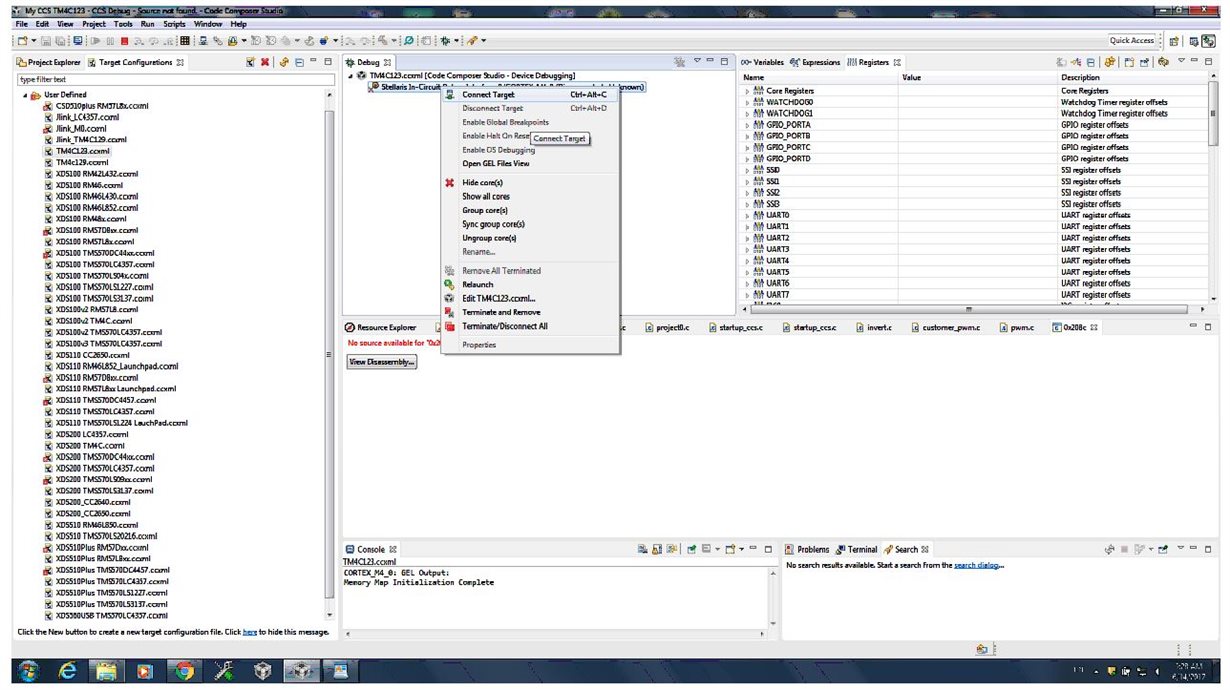Select XDS100 RM48x.ccxml in the tree
1230x690 pixels.
pos(90,218)
